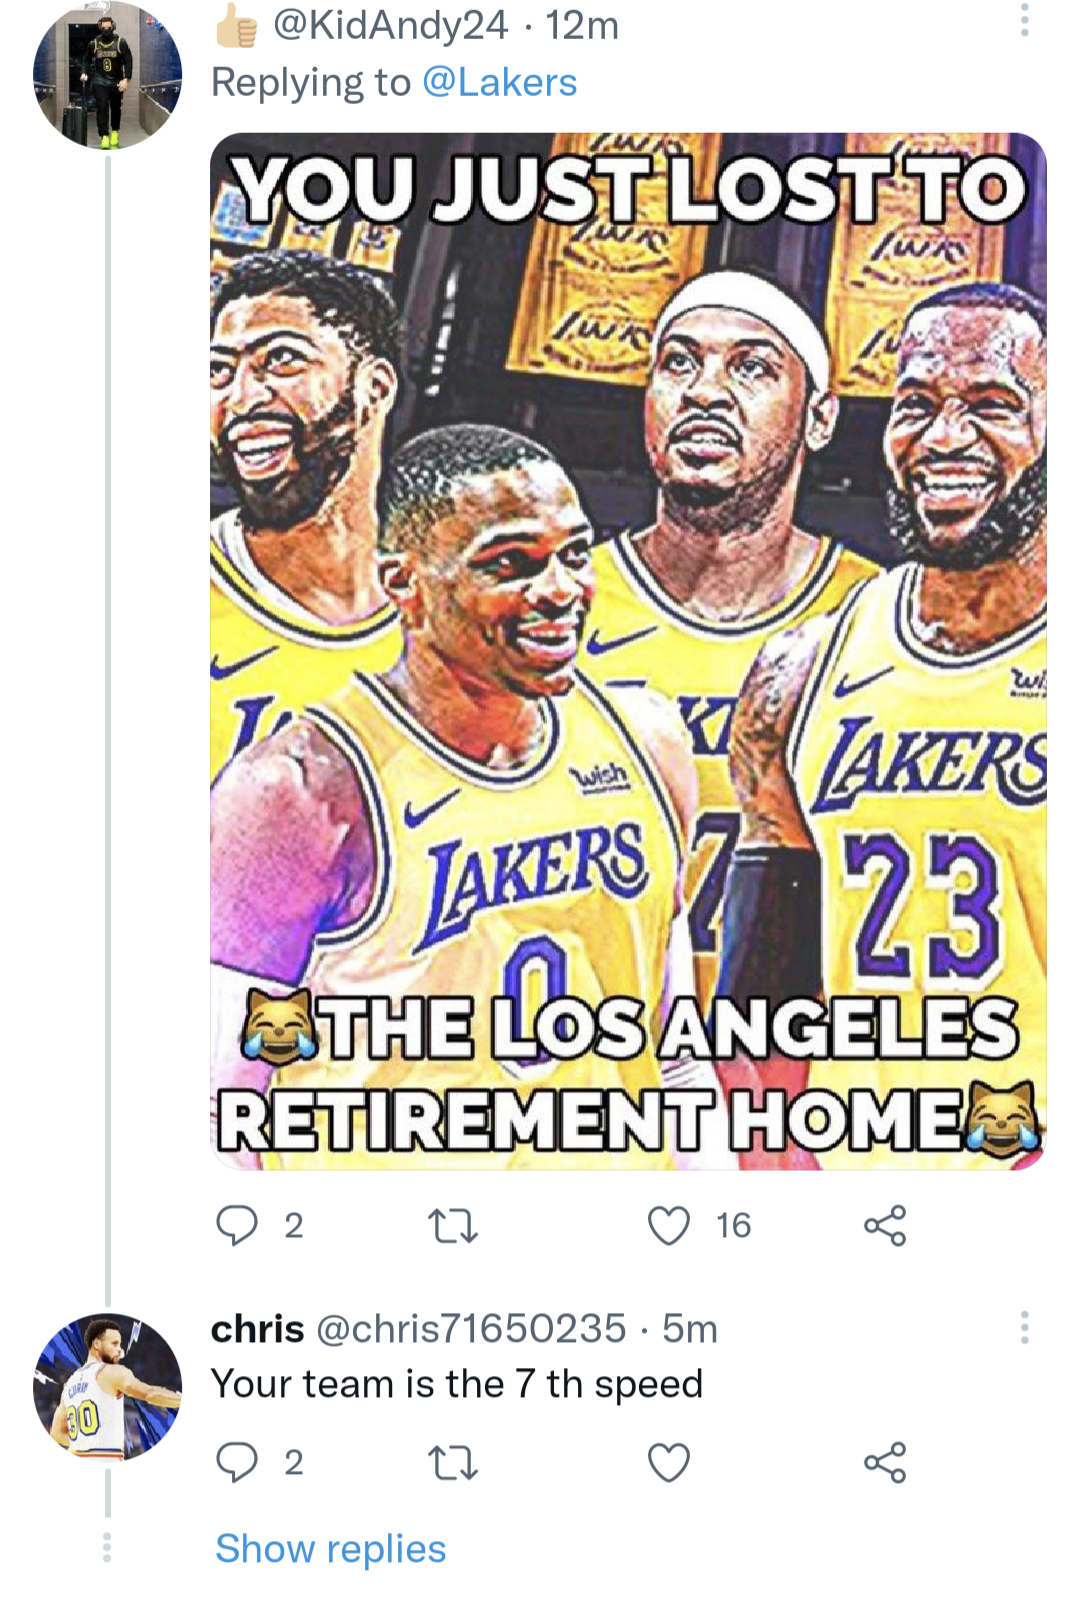
Task: Open chris's profile from the display name
Action: (x=257, y=1330)
